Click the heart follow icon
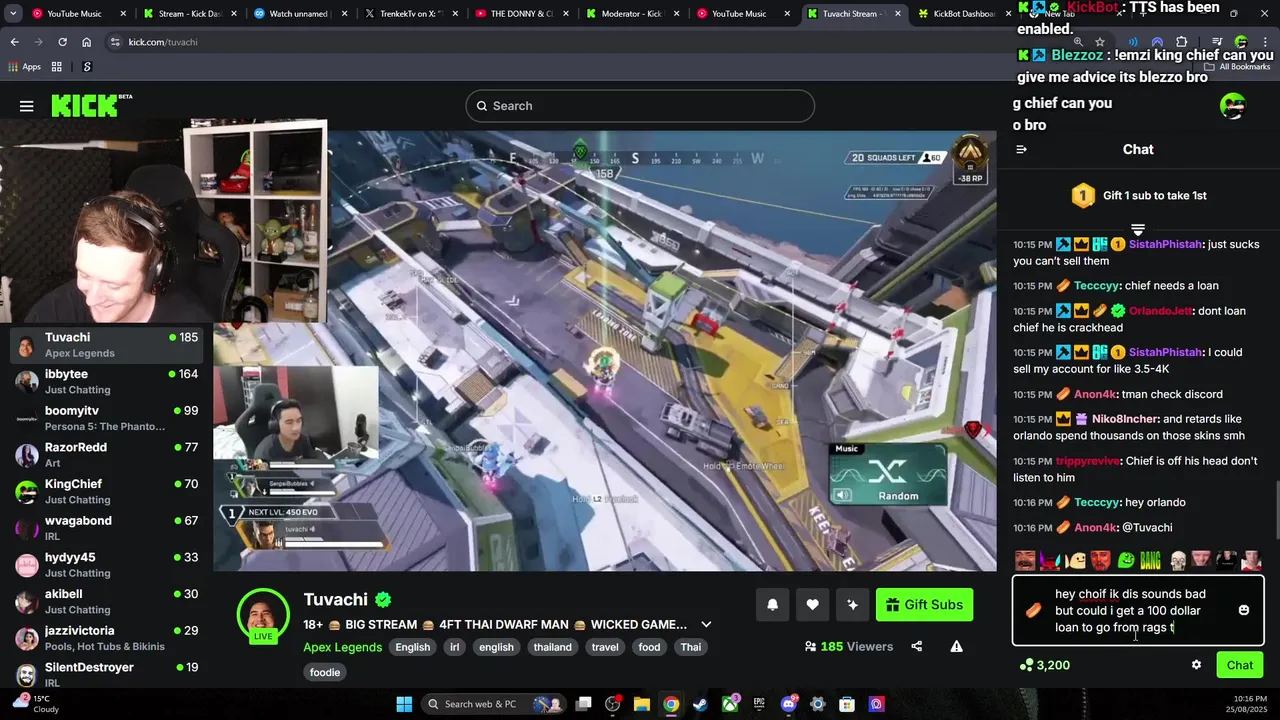Image resolution: width=1280 pixels, height=720 pixels. tap(812, 605)
